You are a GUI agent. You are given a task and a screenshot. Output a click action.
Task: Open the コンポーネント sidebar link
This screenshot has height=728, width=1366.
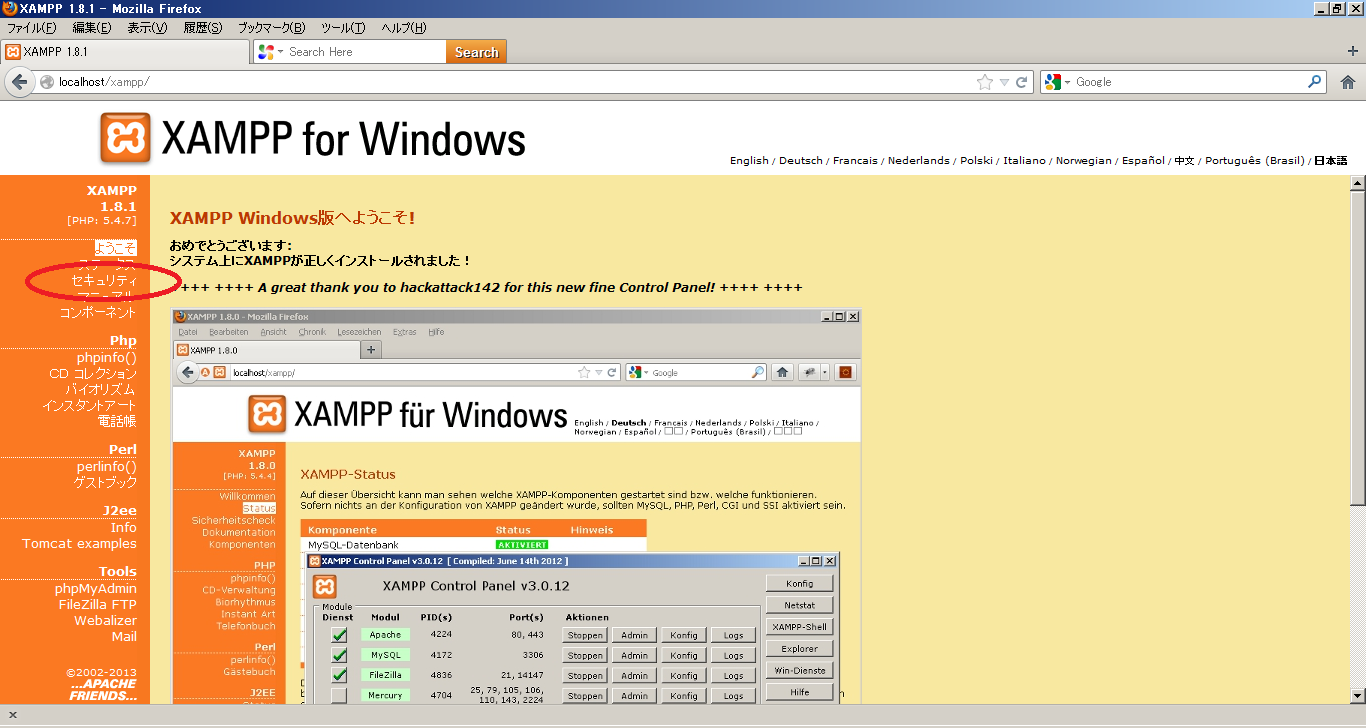(x=98, y=312)
